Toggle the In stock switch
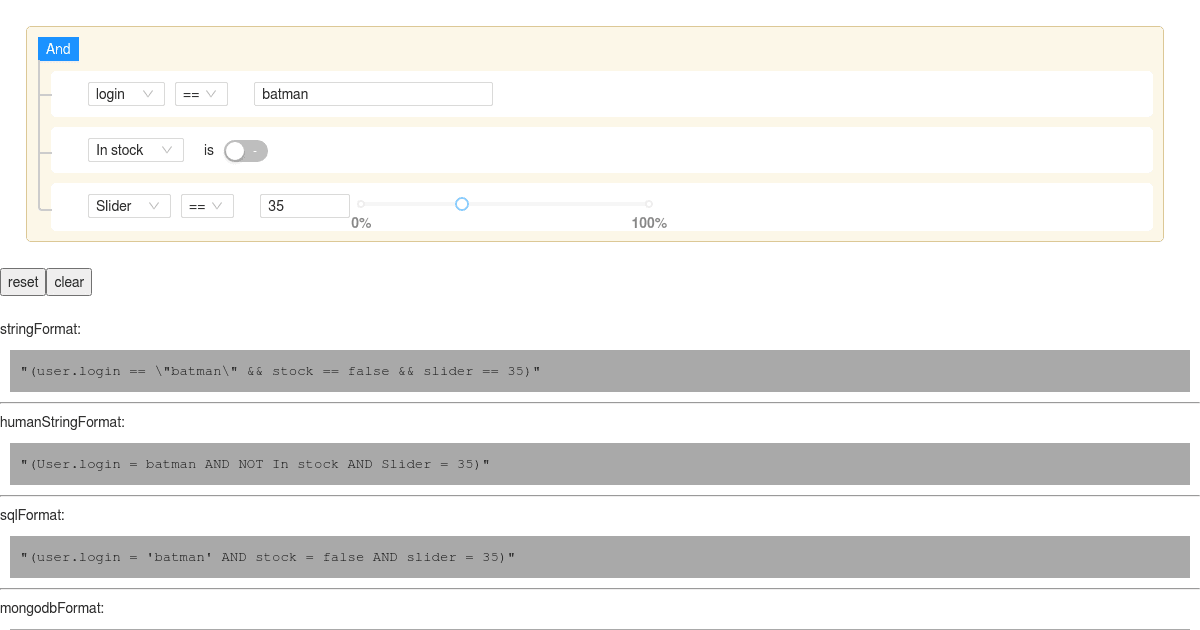The image size is (1200, 630). point(246,151)
